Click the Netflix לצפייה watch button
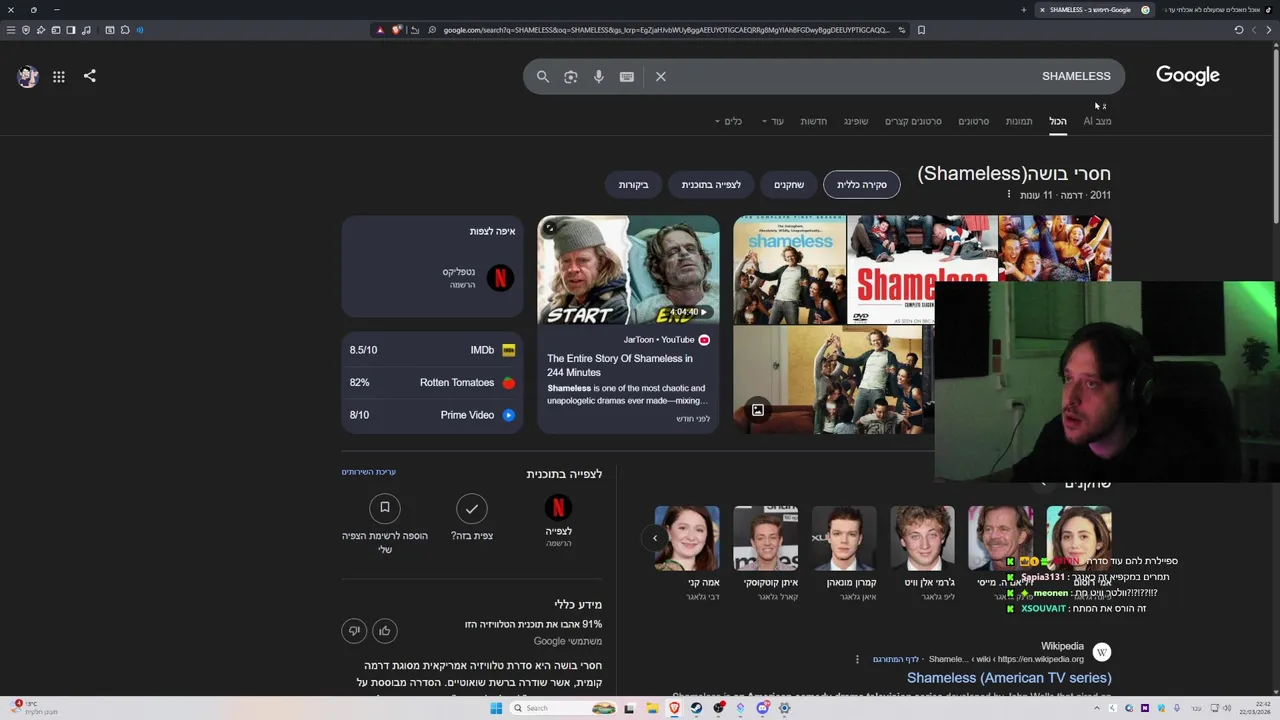Viewport: 1280px width, 720px height. tap(558, 520)
